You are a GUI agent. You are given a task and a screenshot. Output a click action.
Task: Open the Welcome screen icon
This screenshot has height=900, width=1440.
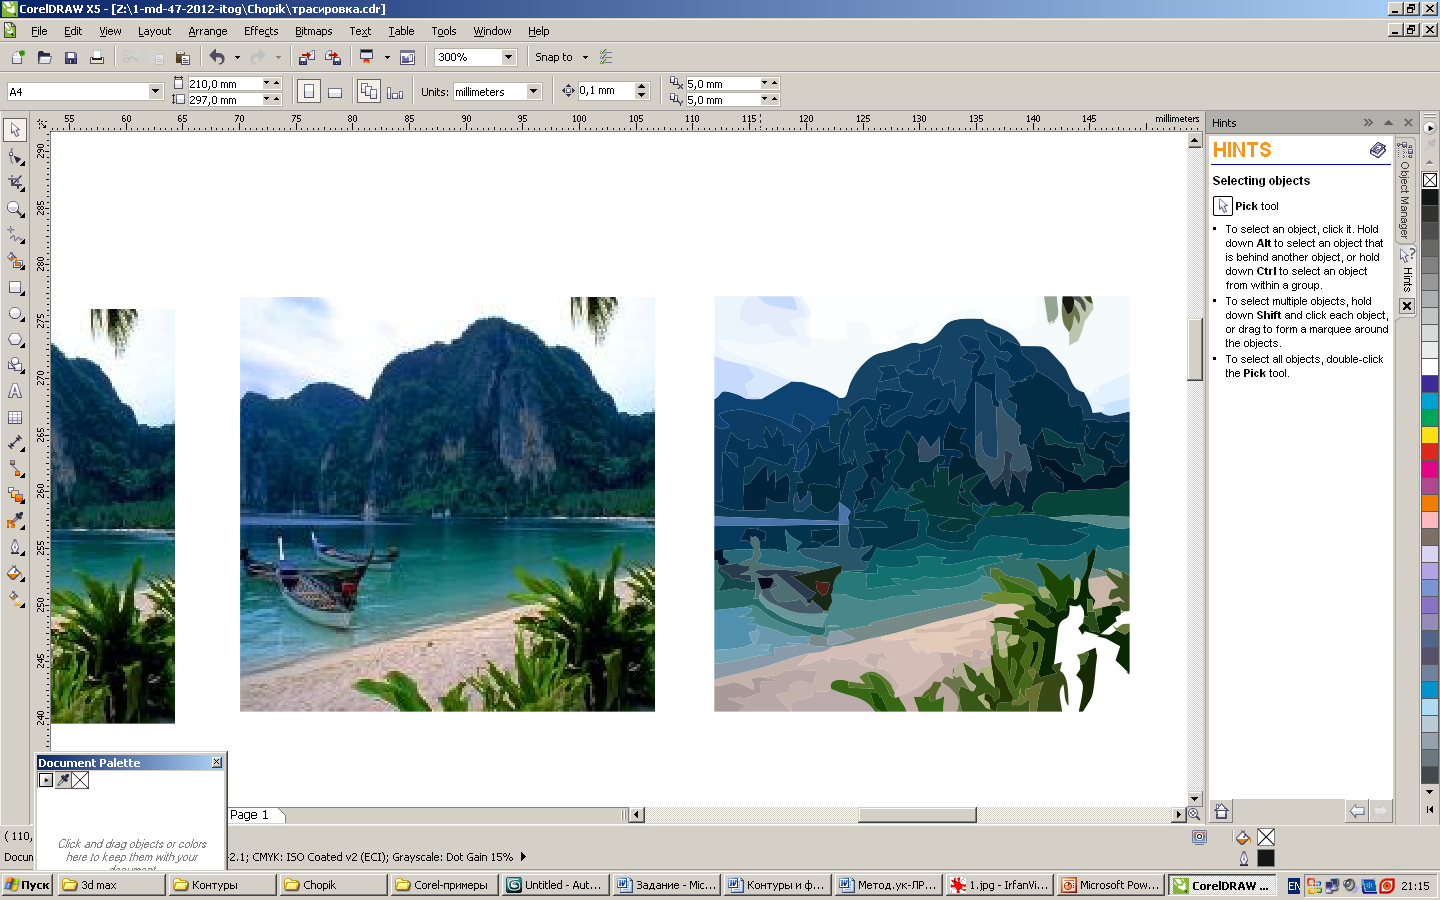coord(407,57)
